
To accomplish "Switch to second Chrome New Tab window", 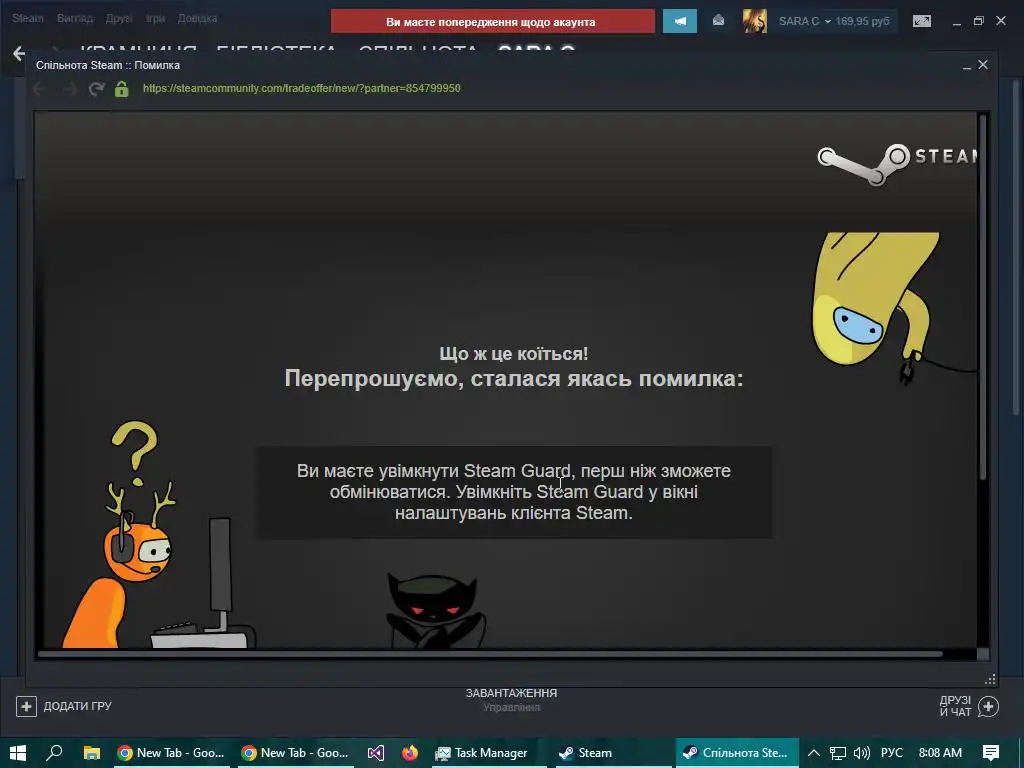I will [x=296, y=753].
